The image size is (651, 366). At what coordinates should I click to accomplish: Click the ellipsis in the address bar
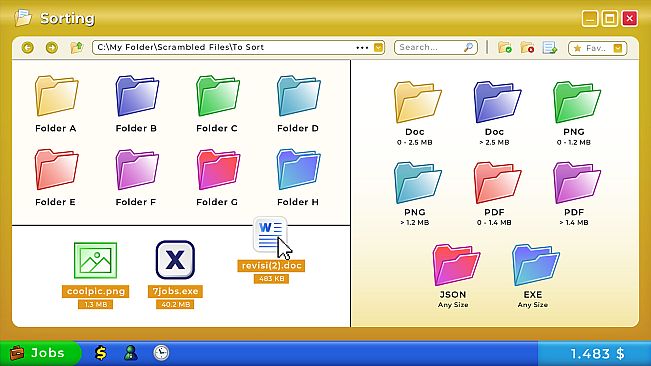(x=362, y=48)
